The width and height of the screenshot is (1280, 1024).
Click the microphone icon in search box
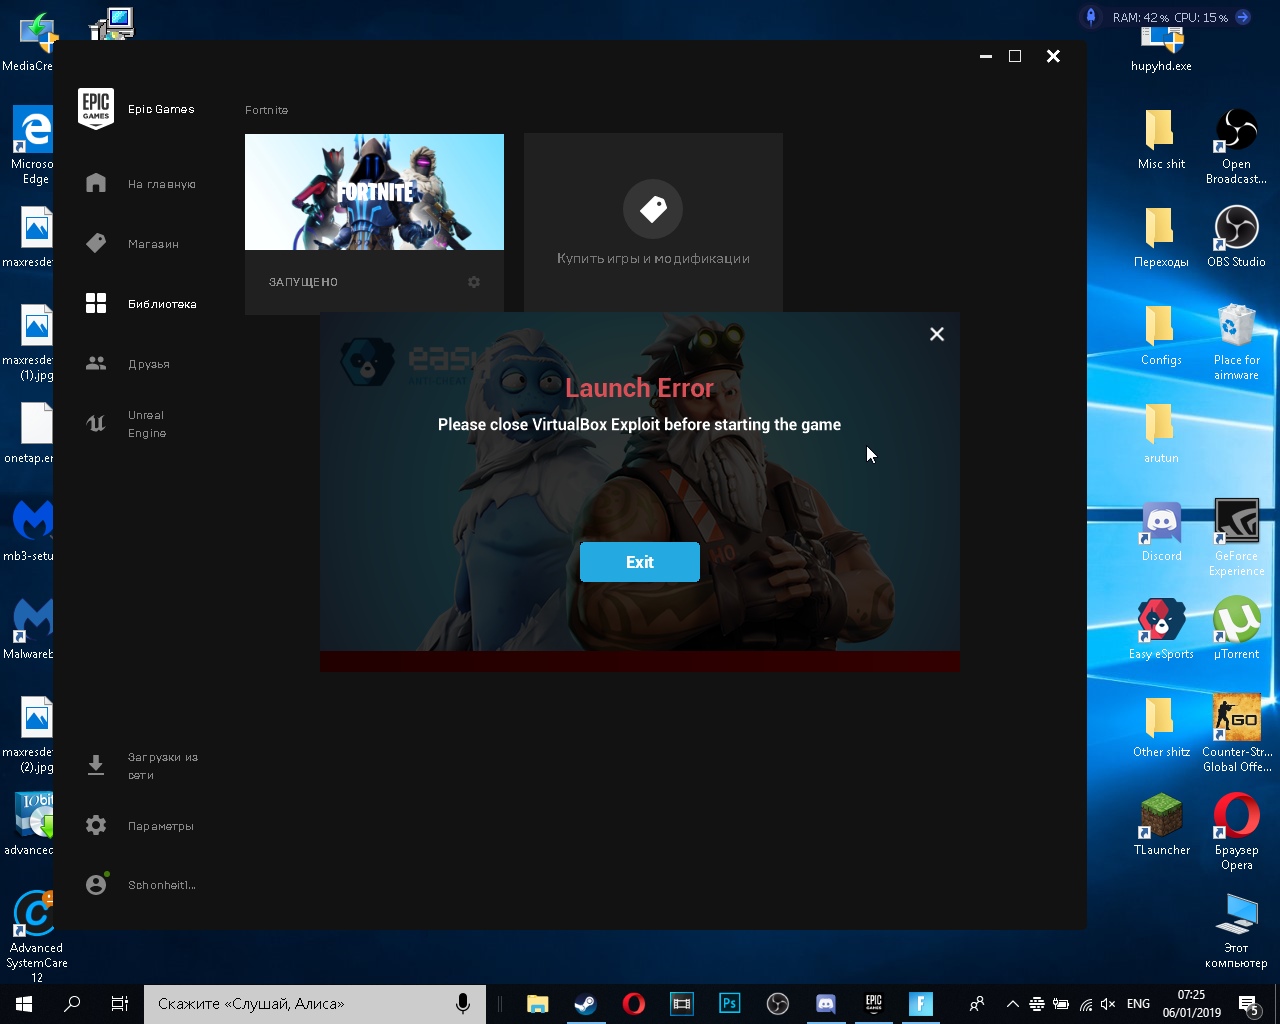click(463, 1003)
